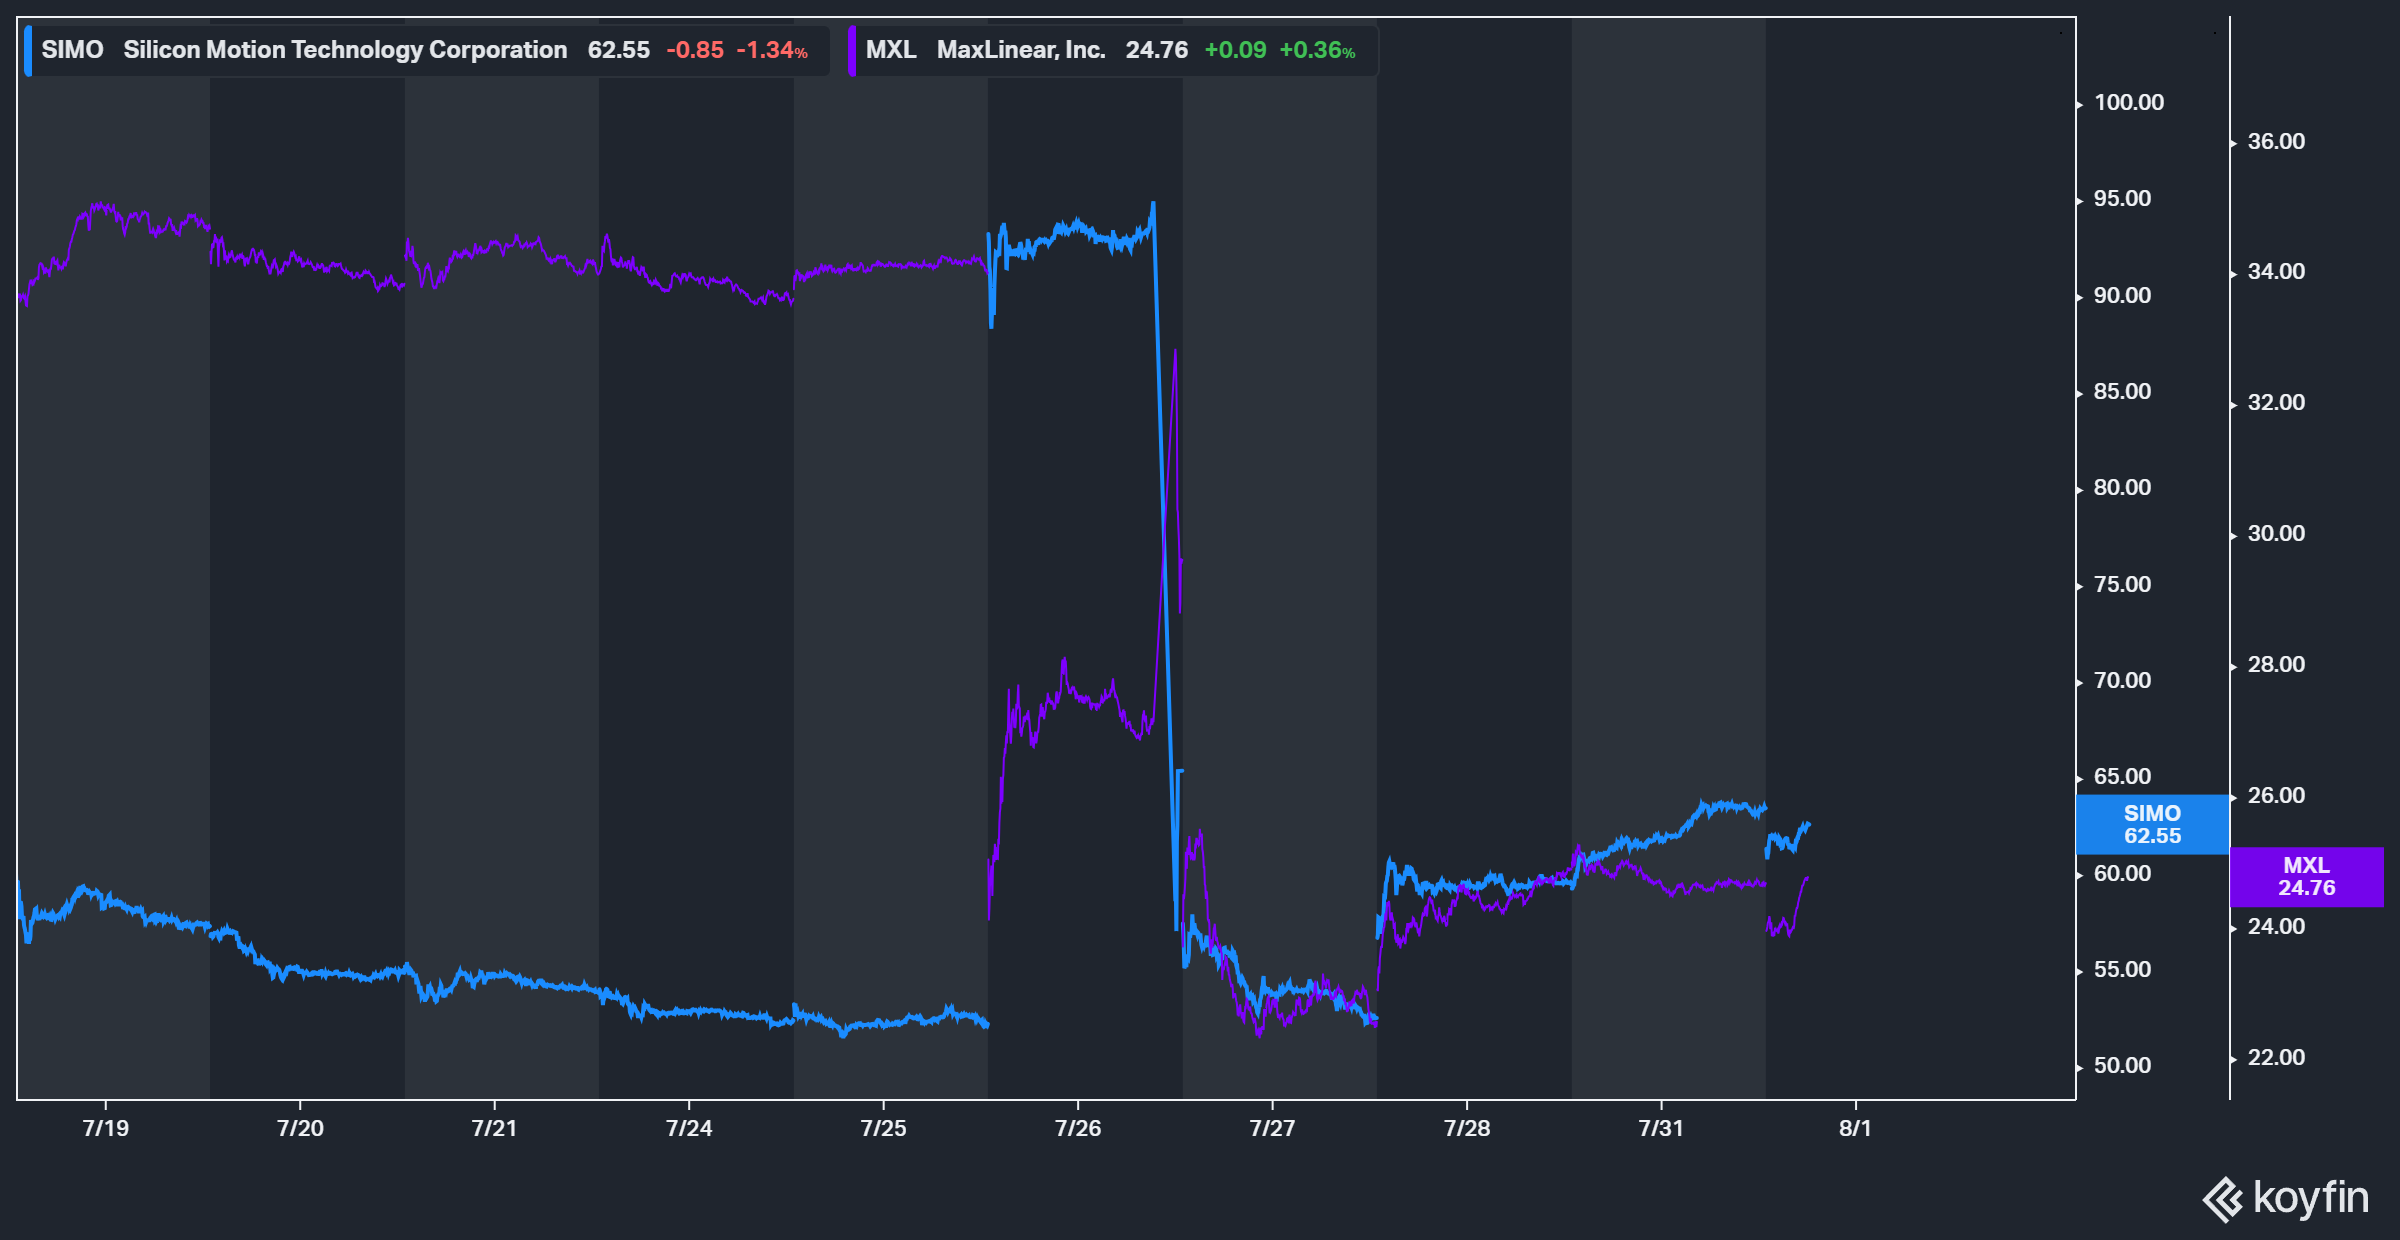Click the 50.00 tick on SIMO axis
Screen dimensions: 2400x1240
(x=2122, y=1065)
